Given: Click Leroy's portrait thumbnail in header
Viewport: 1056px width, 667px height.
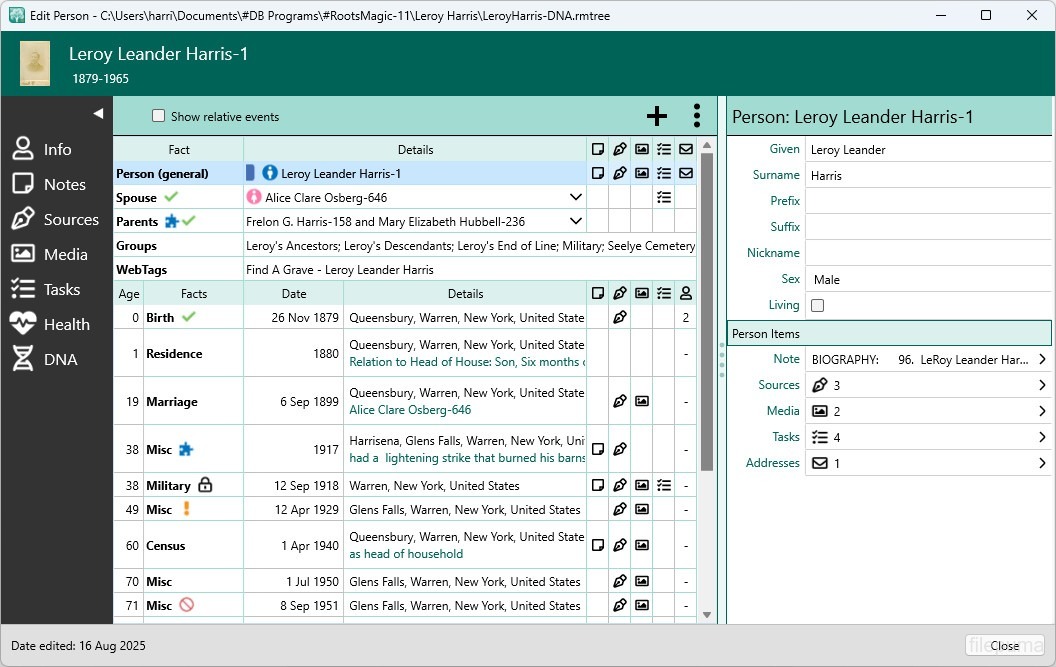Looking at the screenshot, I should [x=35, y=64].
